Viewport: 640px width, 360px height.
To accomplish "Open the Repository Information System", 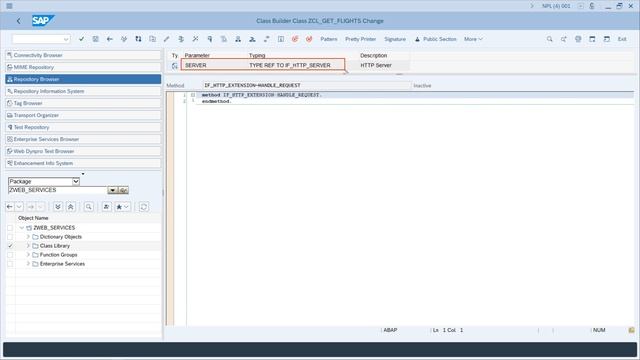I will (83, 91).
